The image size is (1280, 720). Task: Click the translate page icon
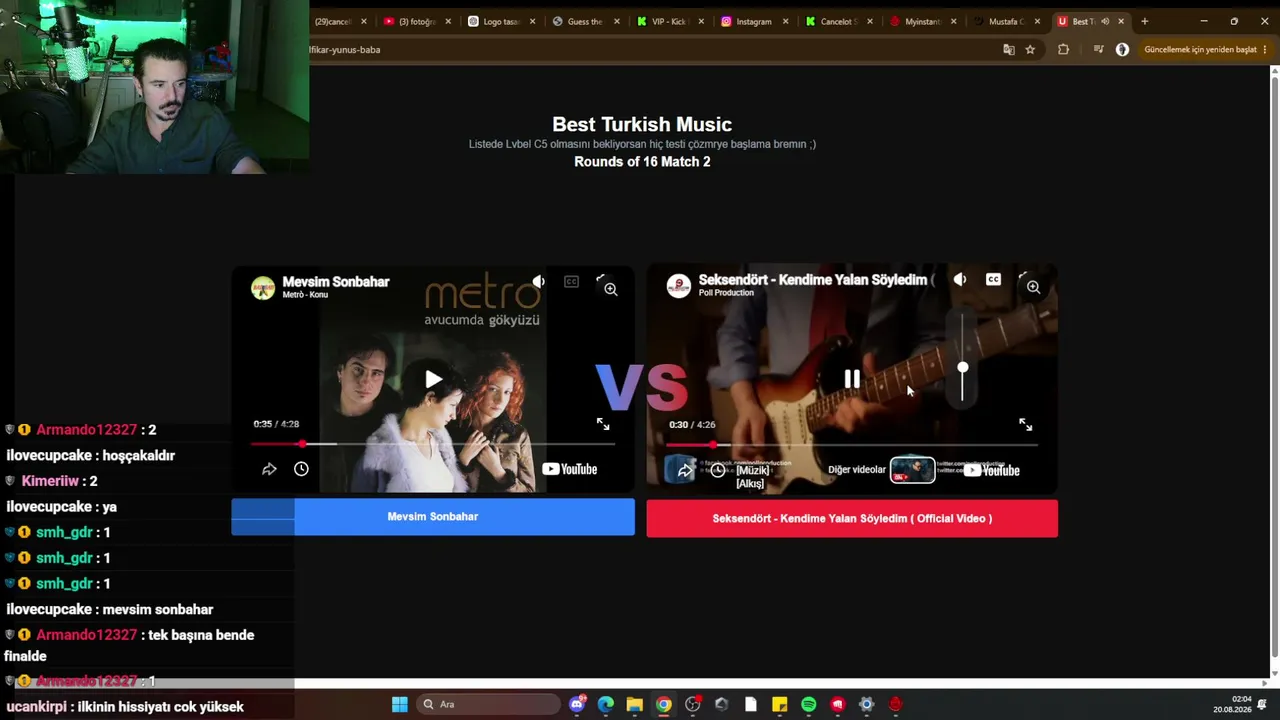coord(1009,49)
